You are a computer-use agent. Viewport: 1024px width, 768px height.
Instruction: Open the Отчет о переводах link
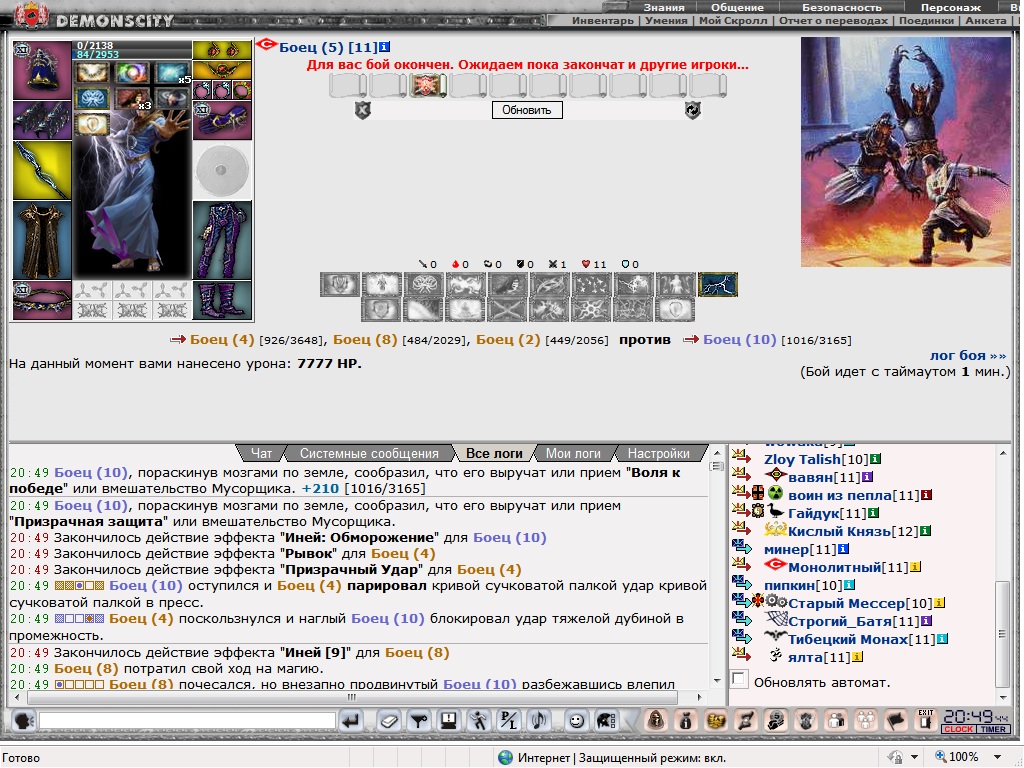point(833,21)
